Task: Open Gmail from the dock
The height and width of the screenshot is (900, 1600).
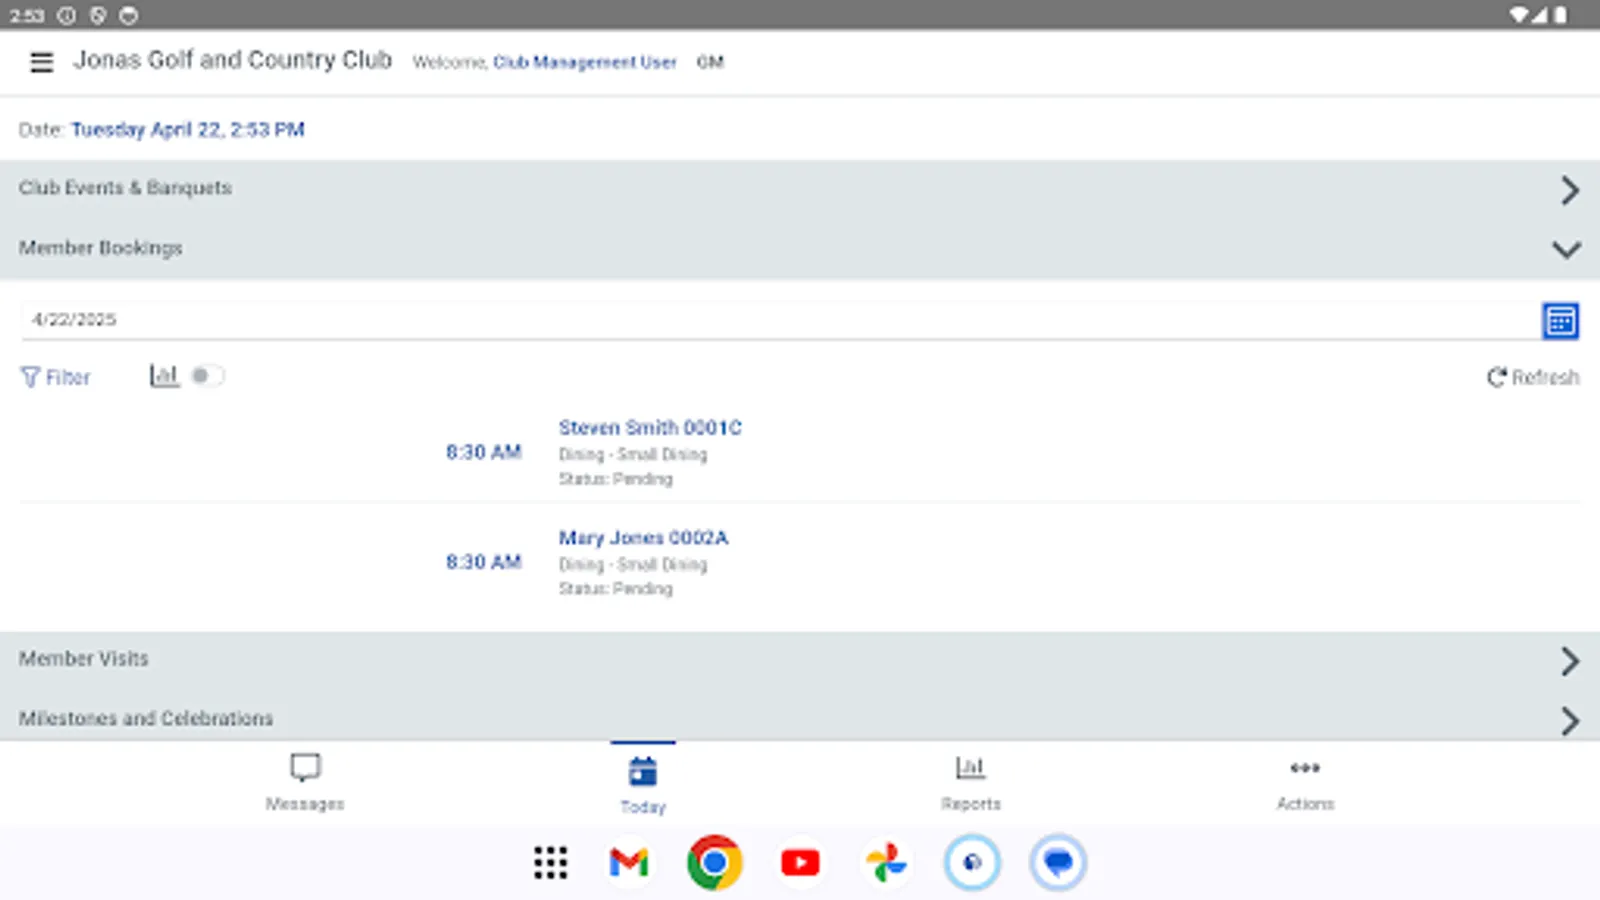Action: 628,862
